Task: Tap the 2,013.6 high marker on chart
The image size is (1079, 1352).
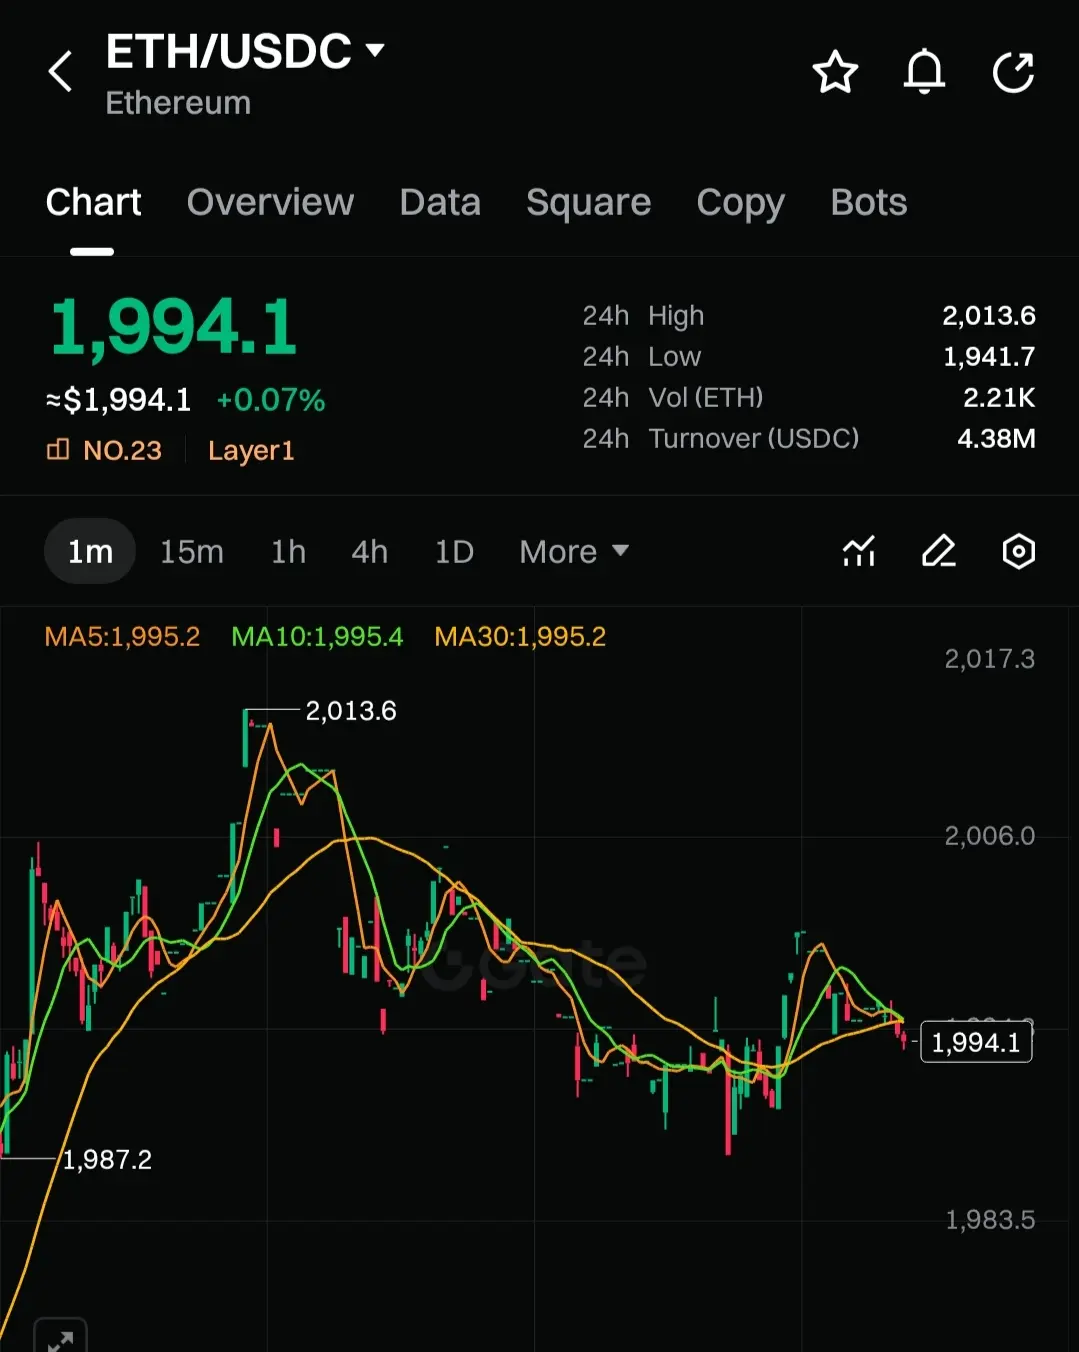Action: pos(350,711)
